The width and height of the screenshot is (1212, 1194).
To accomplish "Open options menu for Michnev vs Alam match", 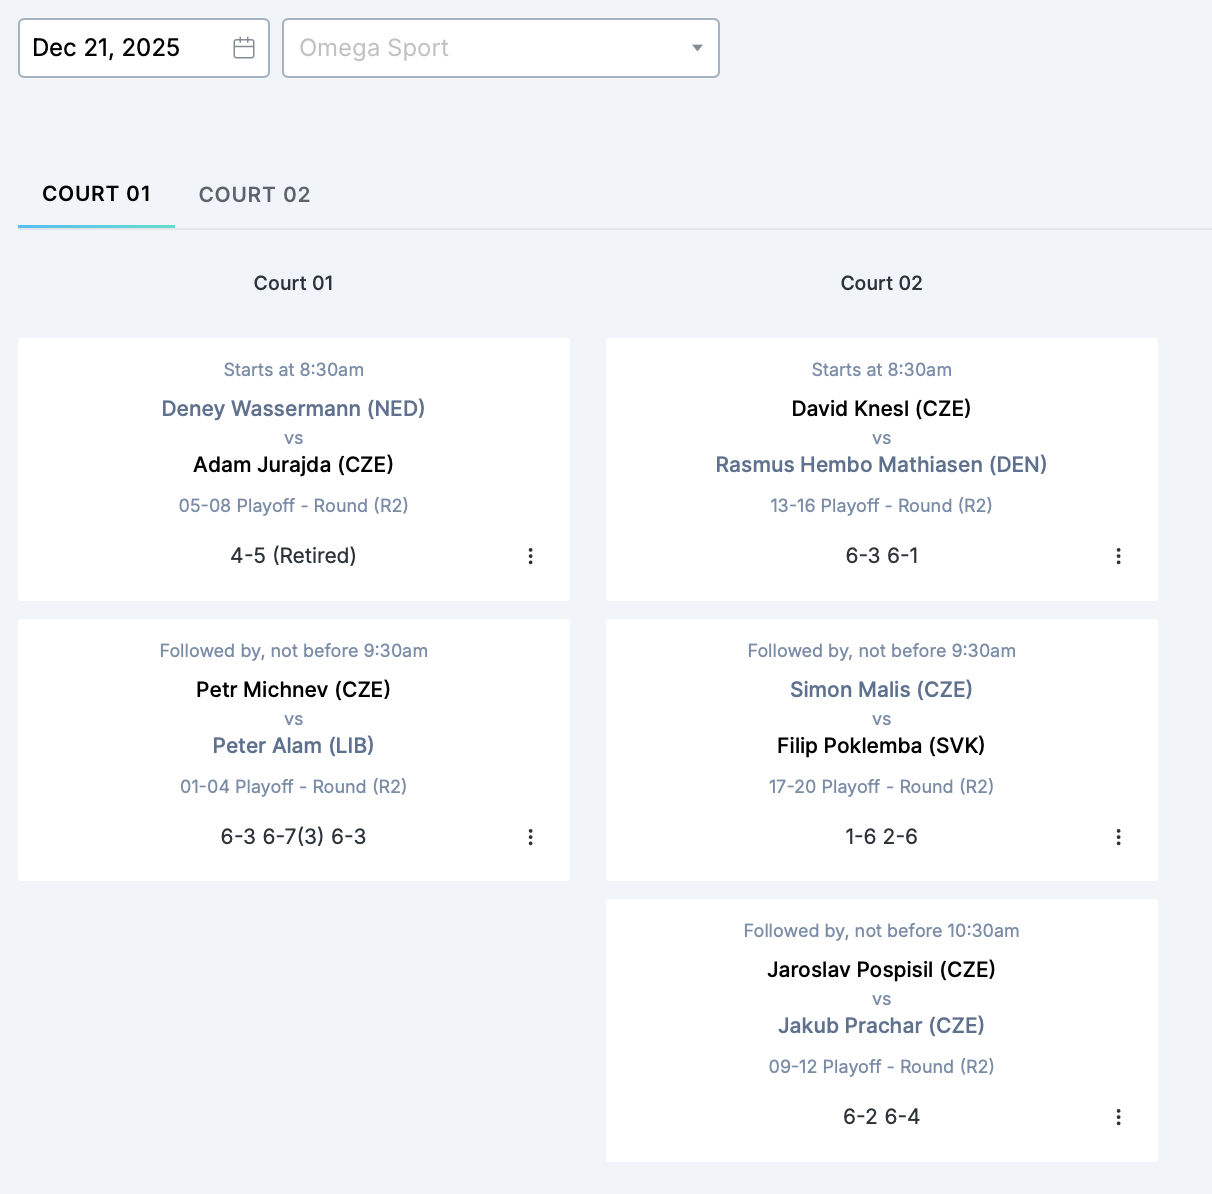I will [x=530, y=837].
